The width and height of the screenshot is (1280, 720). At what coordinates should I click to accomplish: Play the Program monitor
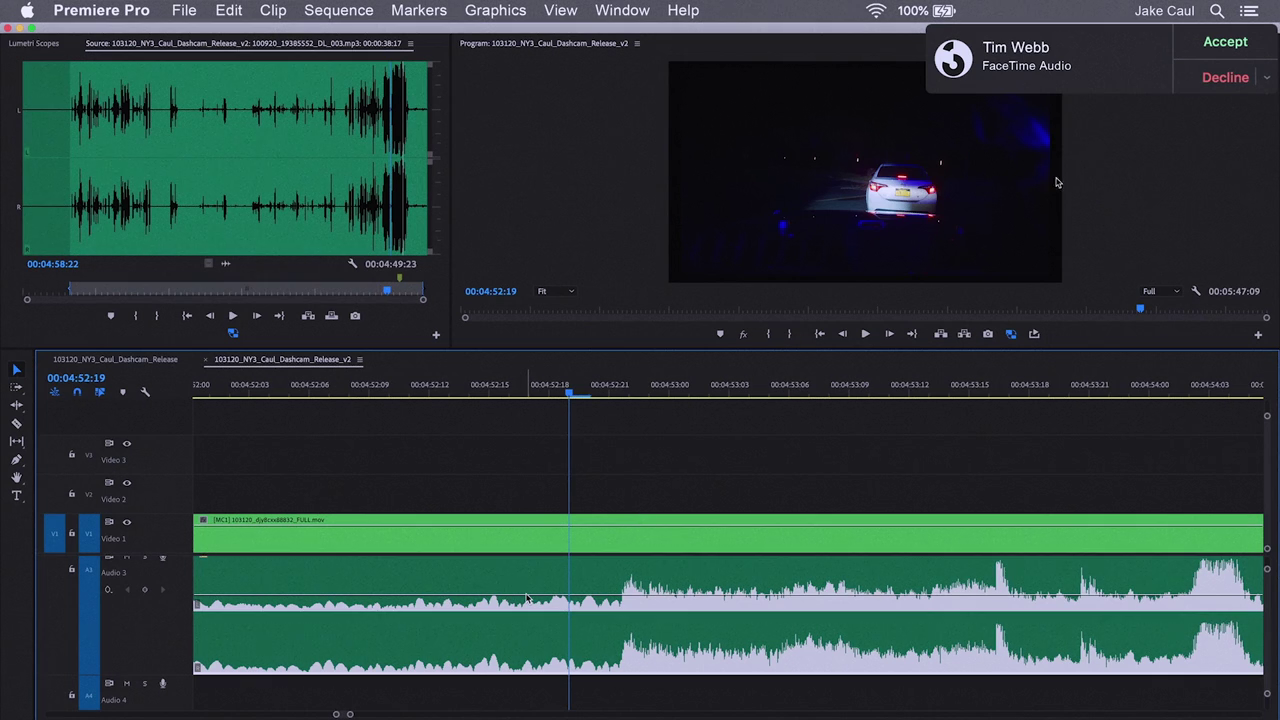click(865, 334)
